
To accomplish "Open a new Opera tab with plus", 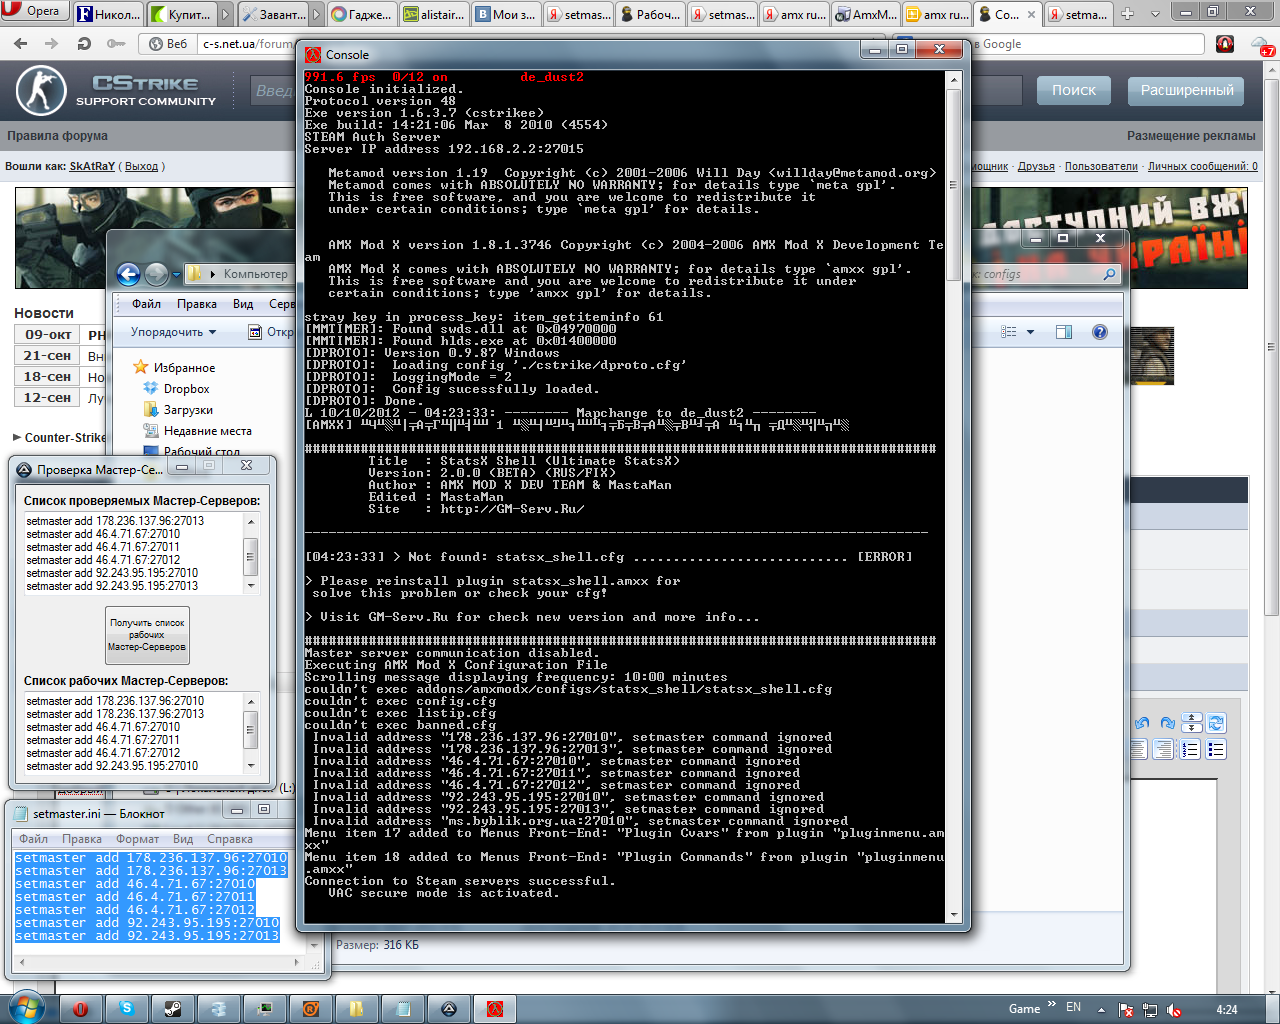I will tap(1128, 14).
